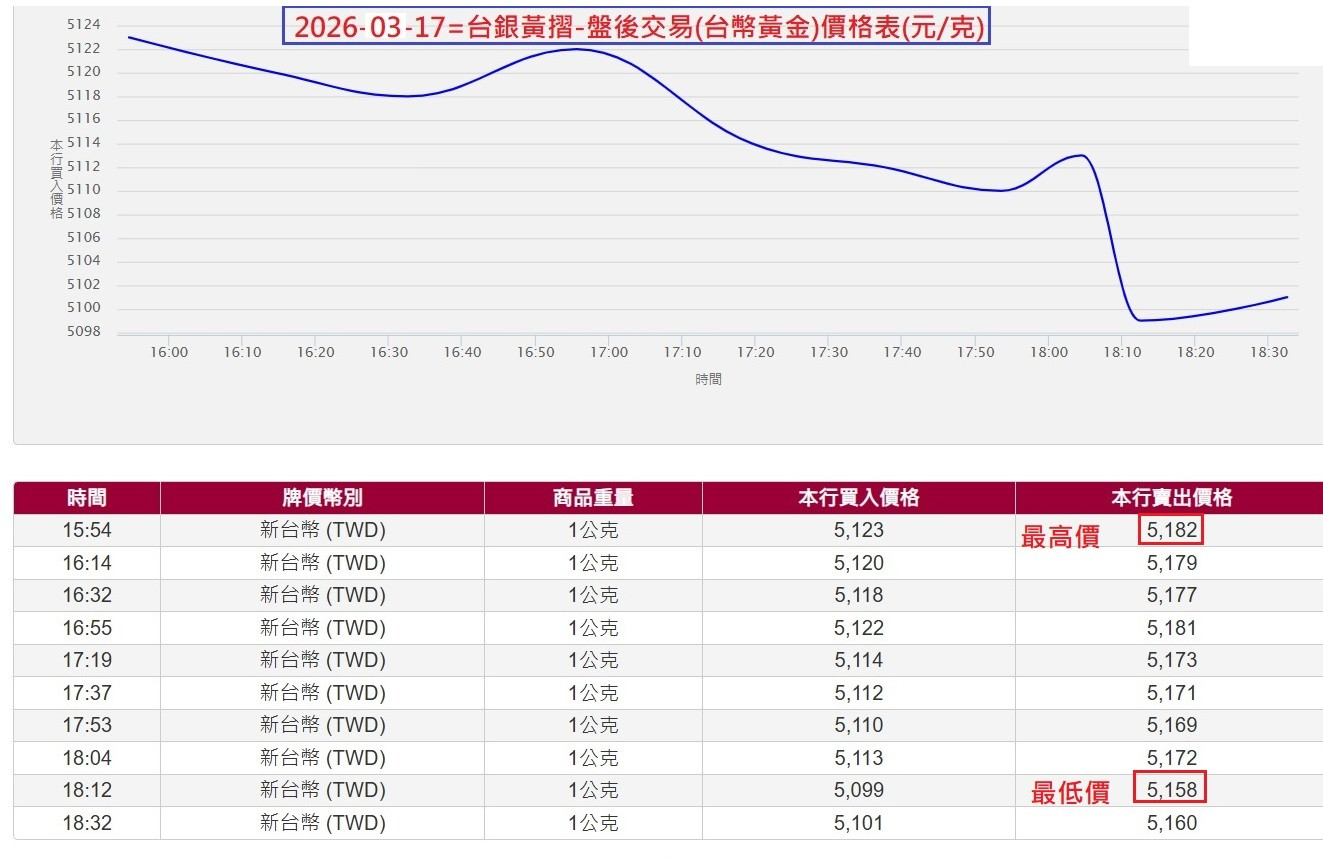Click the 18:10 label on chart x-axis

[1122, 352]
